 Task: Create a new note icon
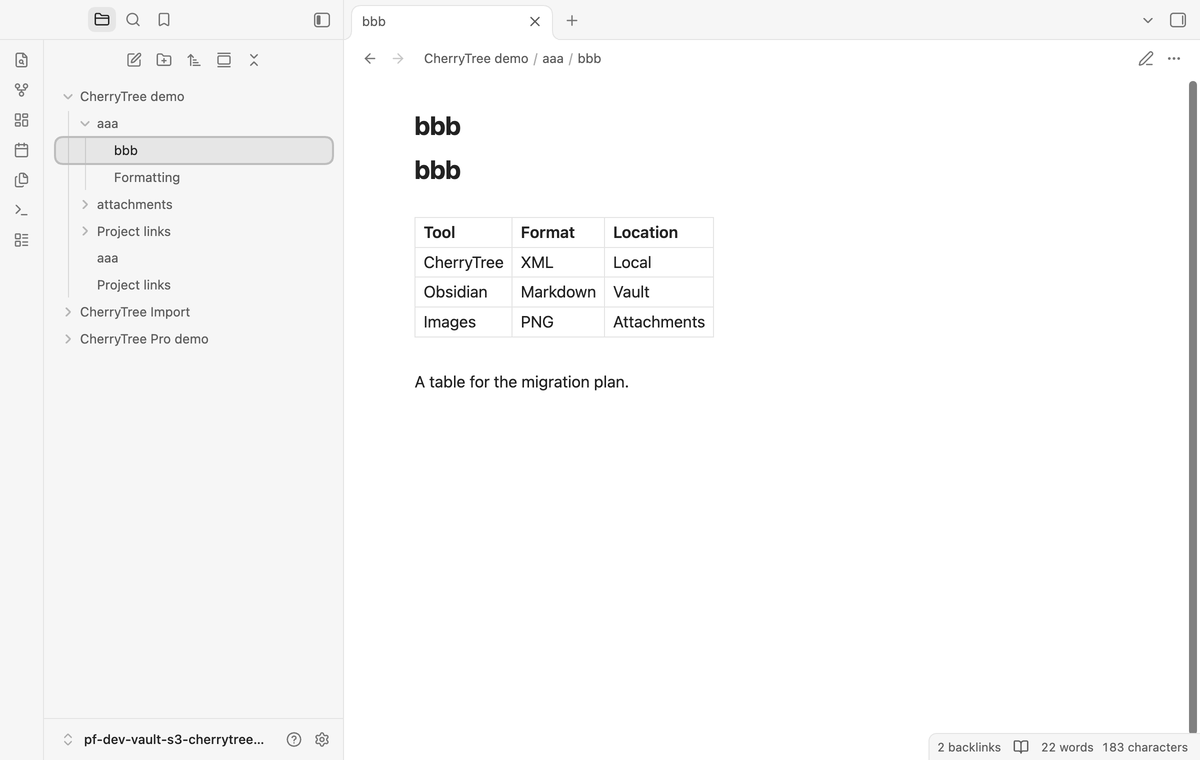tap(134, 60)
